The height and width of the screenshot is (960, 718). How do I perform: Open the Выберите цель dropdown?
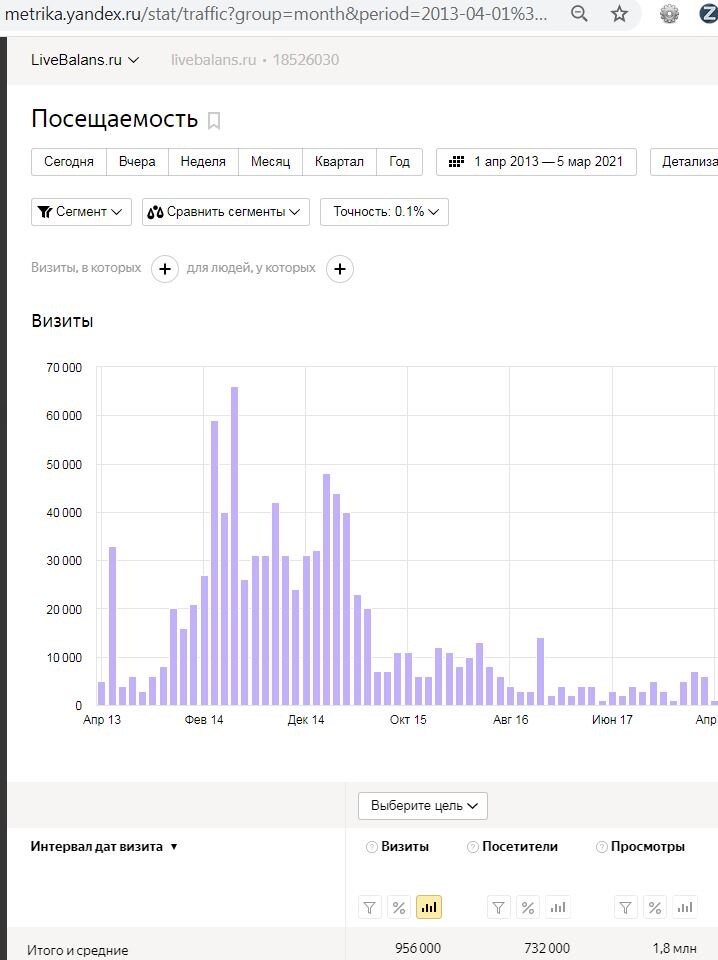pyautogui.click(x=423, y=806)
